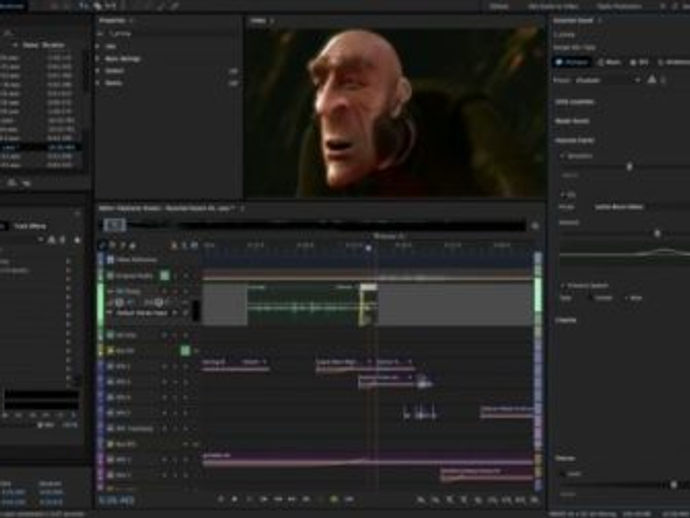Mute the SFX 1 track
The width and height of the screenshot is (690, 518).
pyautogui.click(x=165, y=366)
